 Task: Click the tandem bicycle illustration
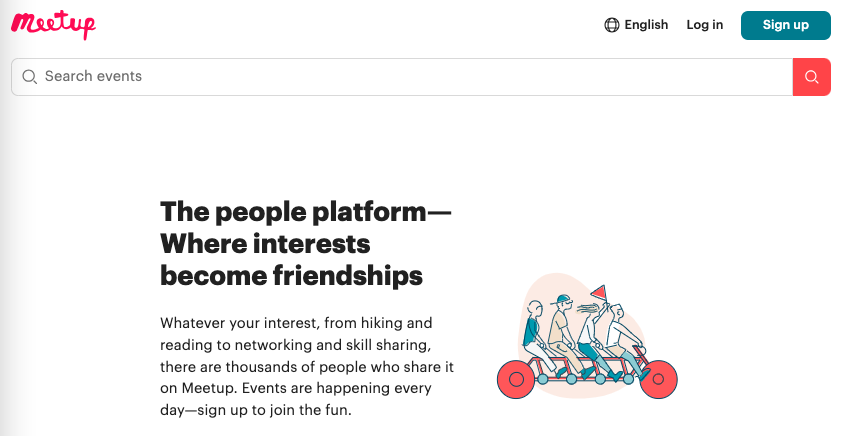587,337
